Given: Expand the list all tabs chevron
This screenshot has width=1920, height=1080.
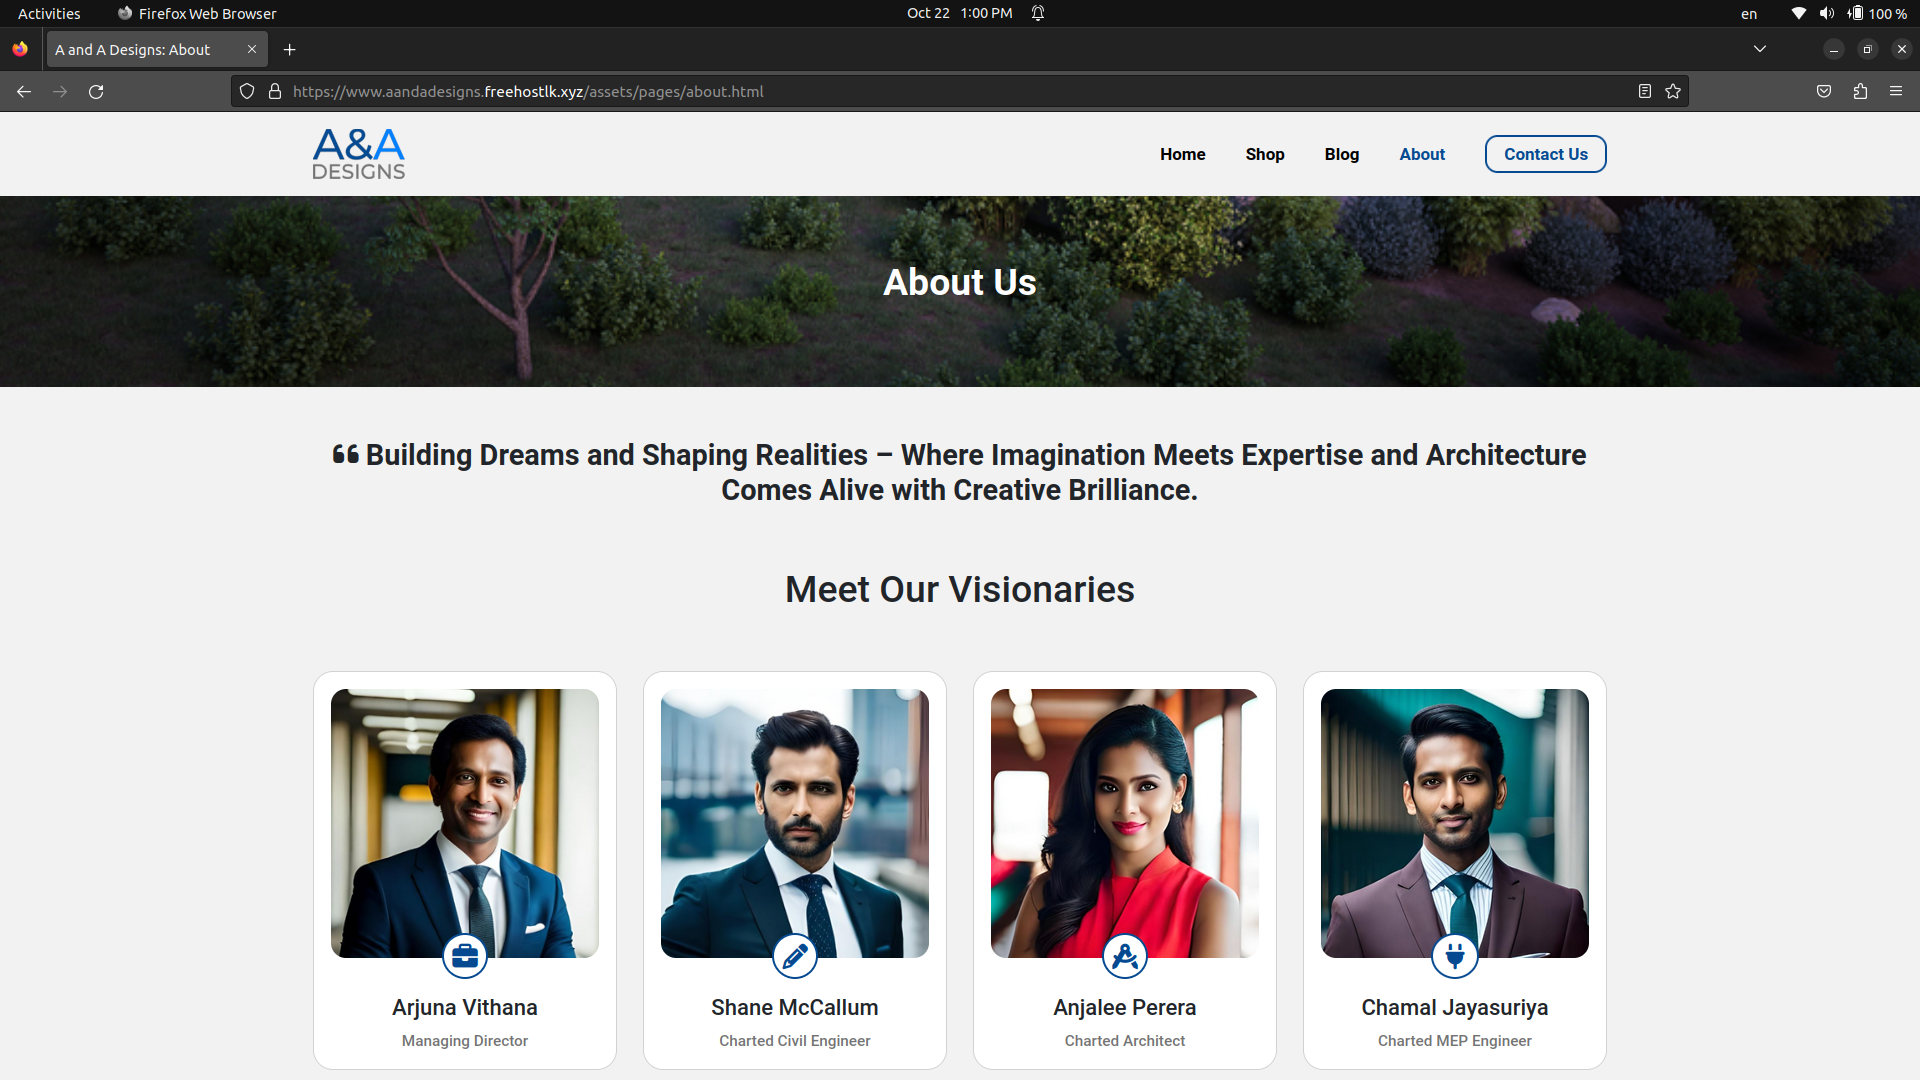Looking at the screenshot, I should pos(1760,49).
